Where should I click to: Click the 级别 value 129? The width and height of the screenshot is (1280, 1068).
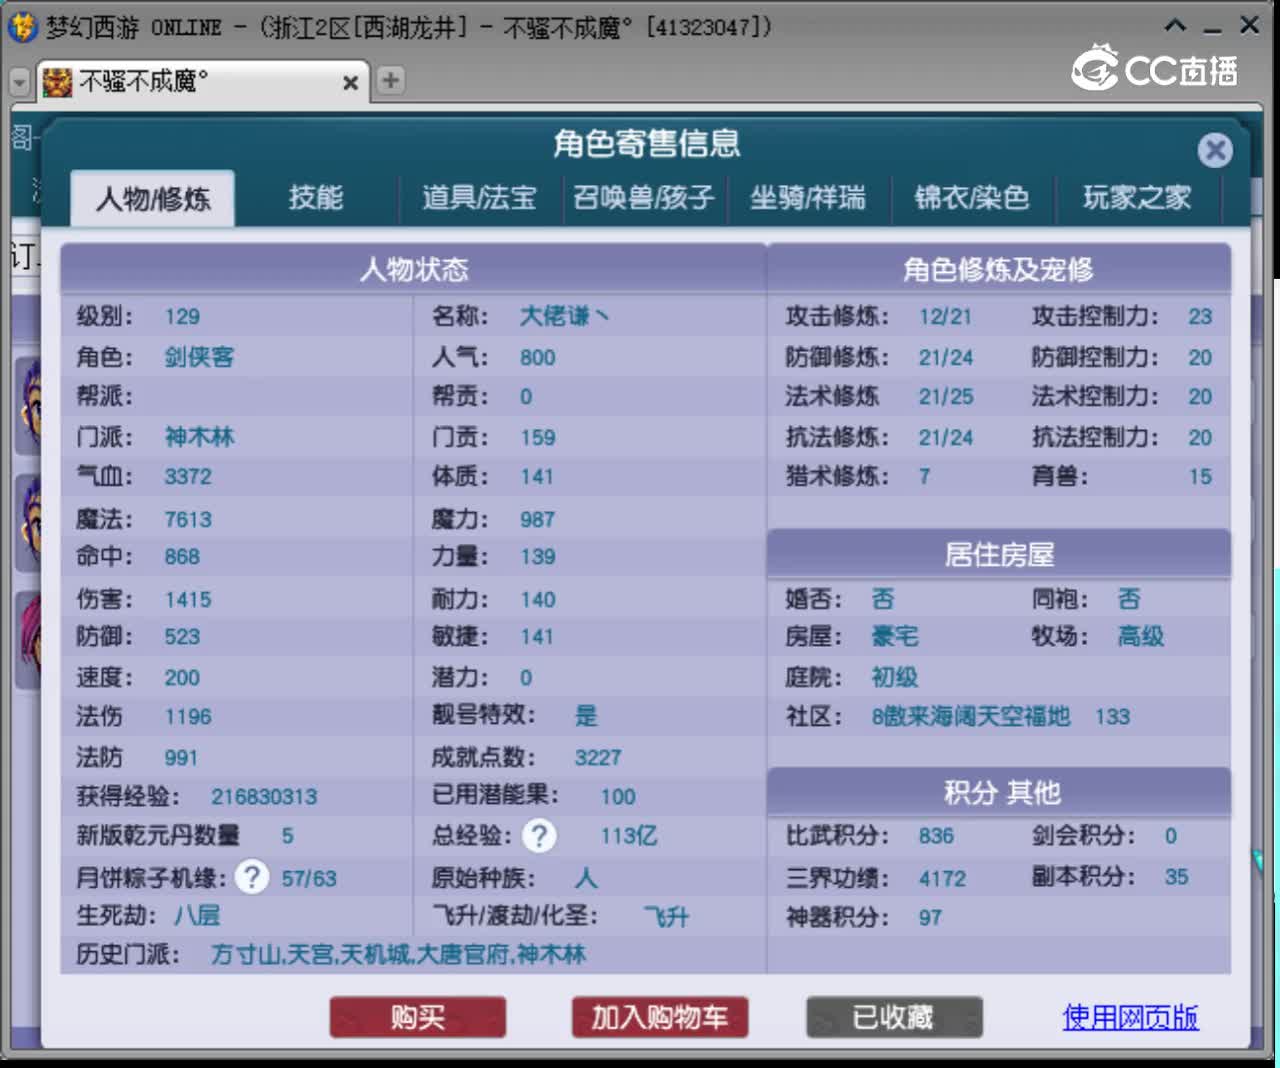[x=182, y=317]
